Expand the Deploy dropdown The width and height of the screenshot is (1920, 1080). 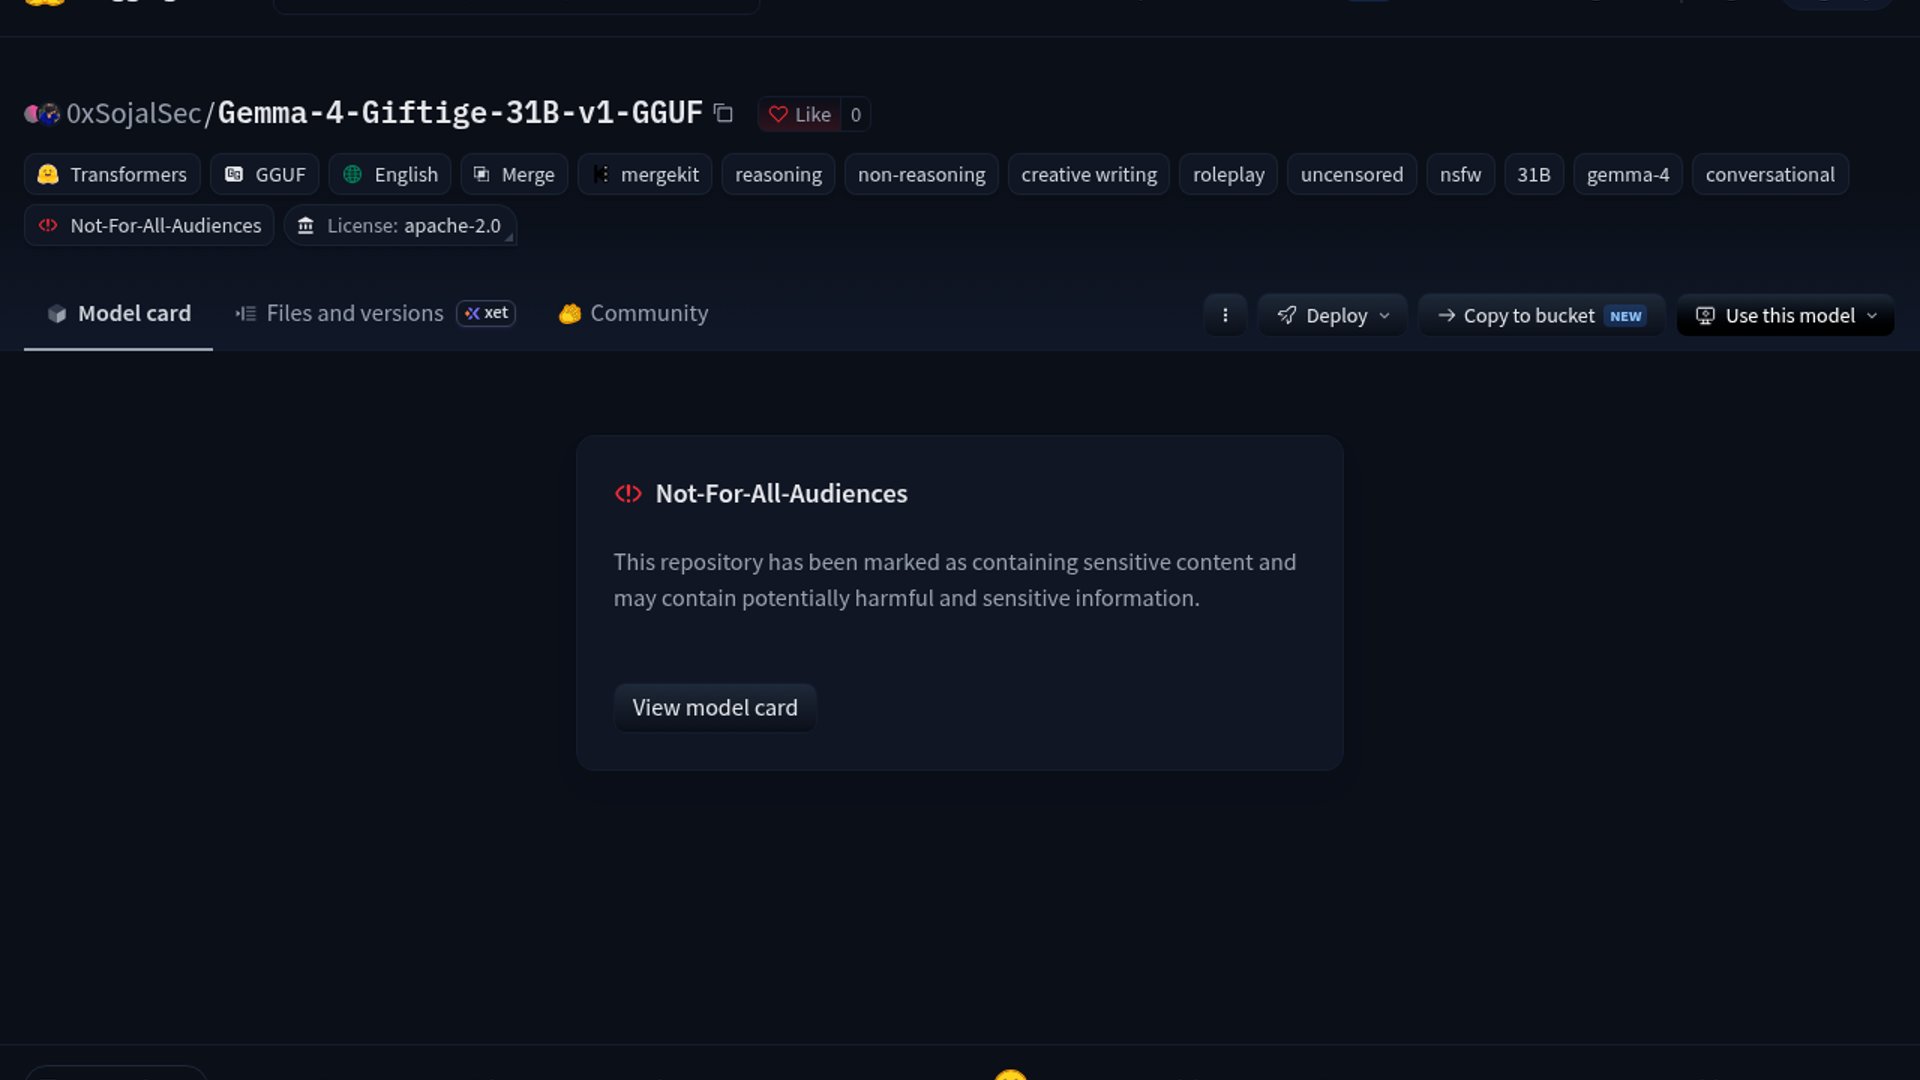(1333, 315)
